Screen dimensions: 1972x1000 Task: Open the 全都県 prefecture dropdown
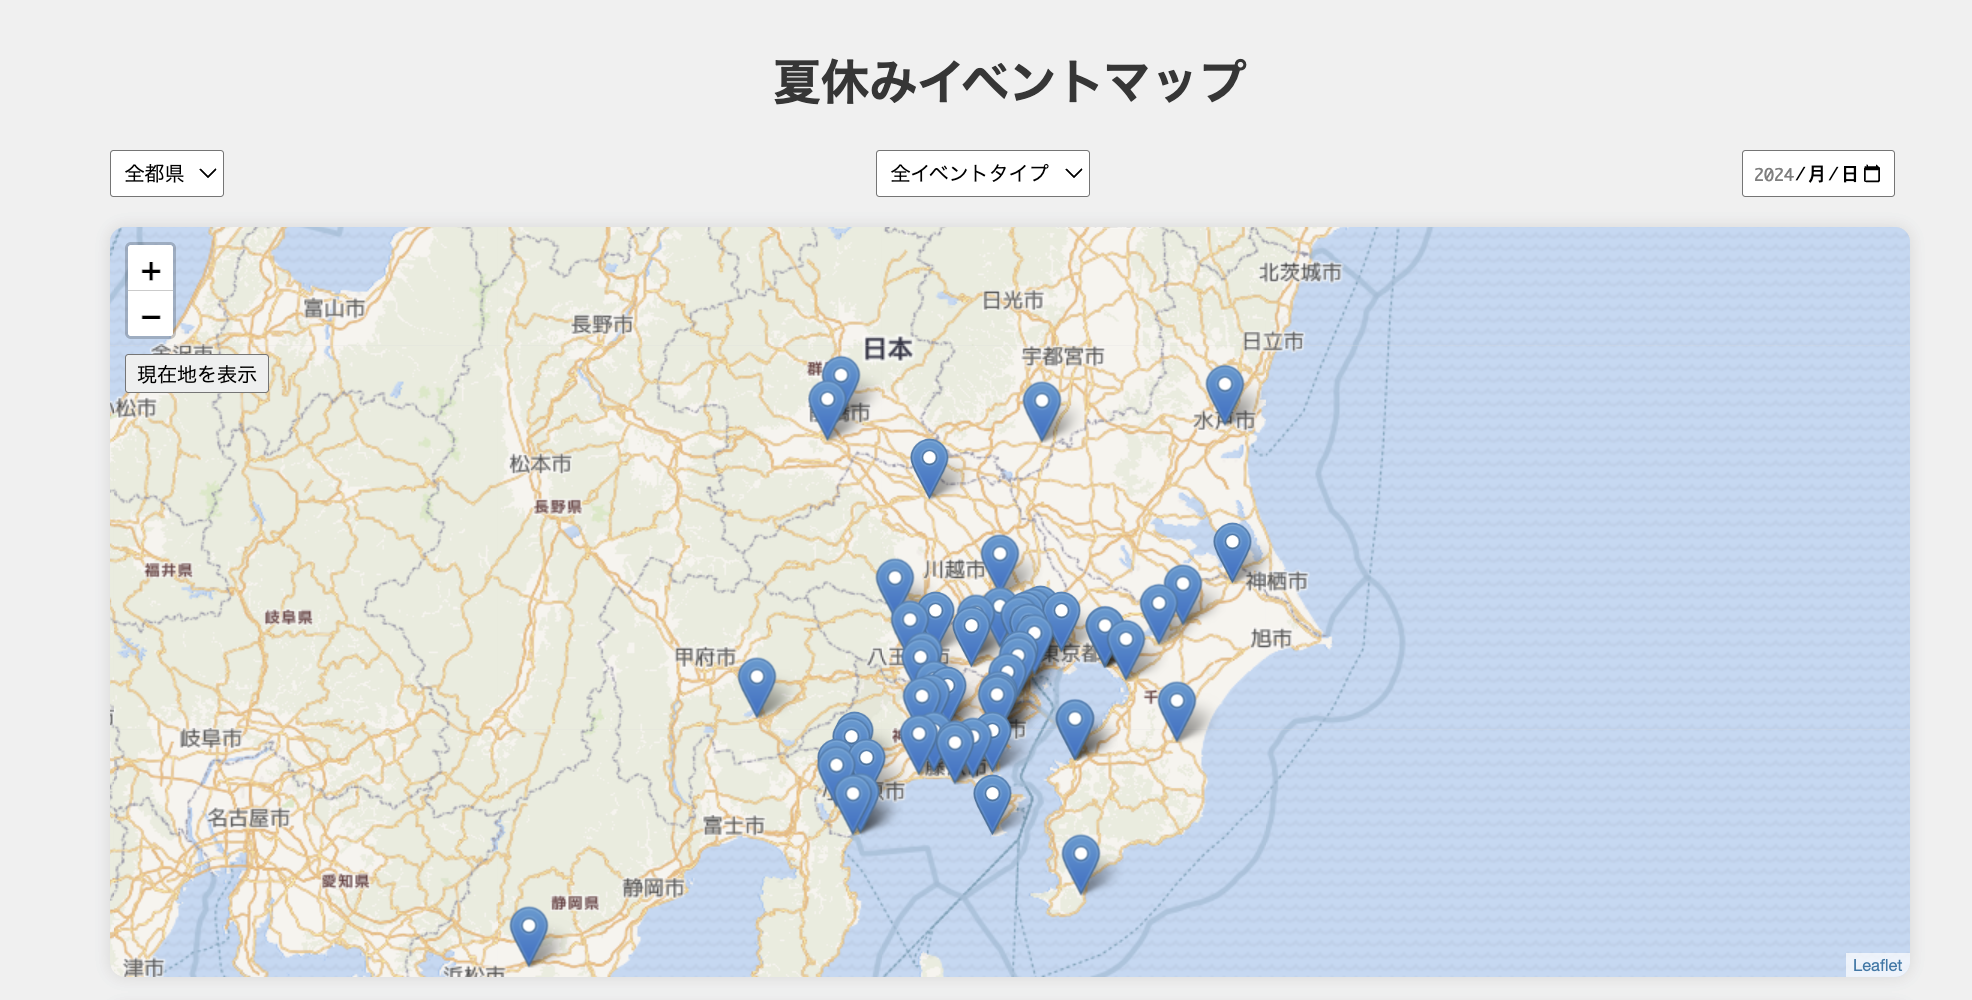click(x=166, y=173)
